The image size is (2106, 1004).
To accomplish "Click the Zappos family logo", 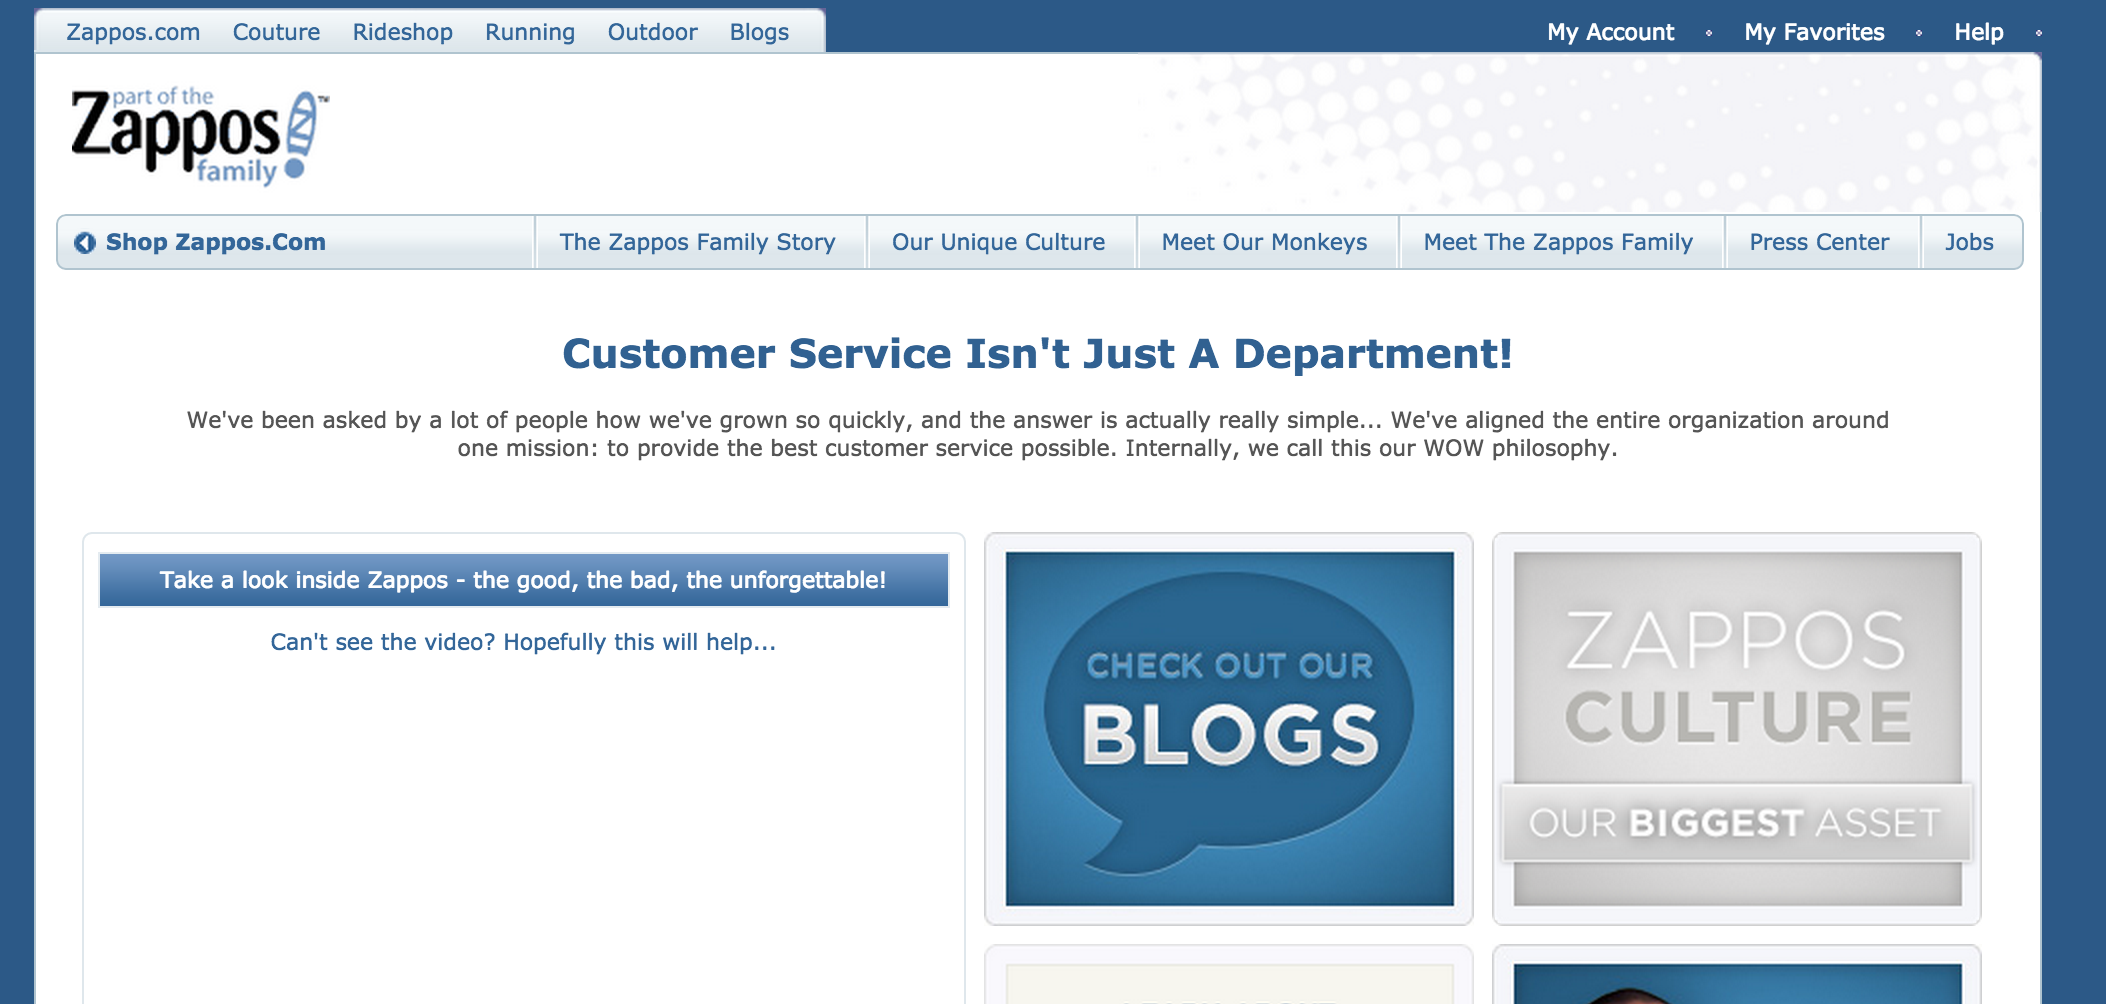I will coord(199,137).
